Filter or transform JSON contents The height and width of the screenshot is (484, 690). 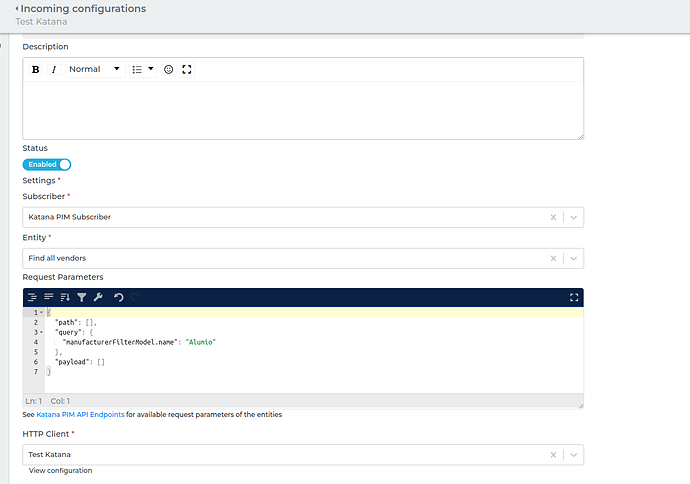point(81,297)
